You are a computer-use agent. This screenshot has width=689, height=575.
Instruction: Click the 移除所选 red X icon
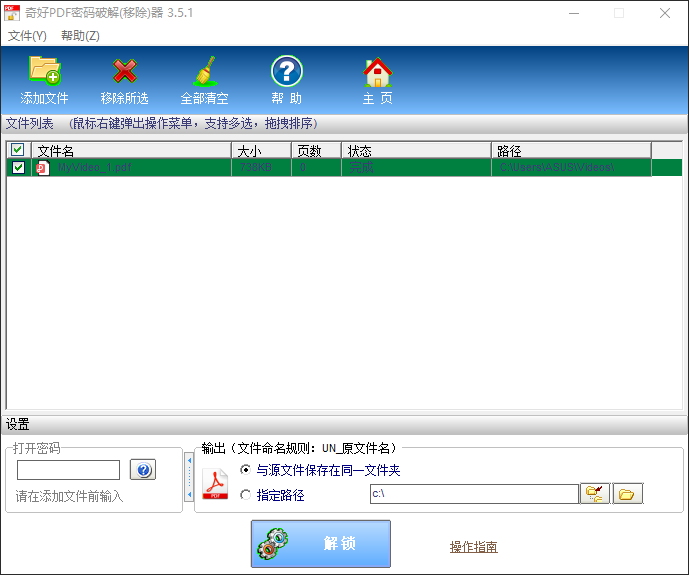[125, 71]
